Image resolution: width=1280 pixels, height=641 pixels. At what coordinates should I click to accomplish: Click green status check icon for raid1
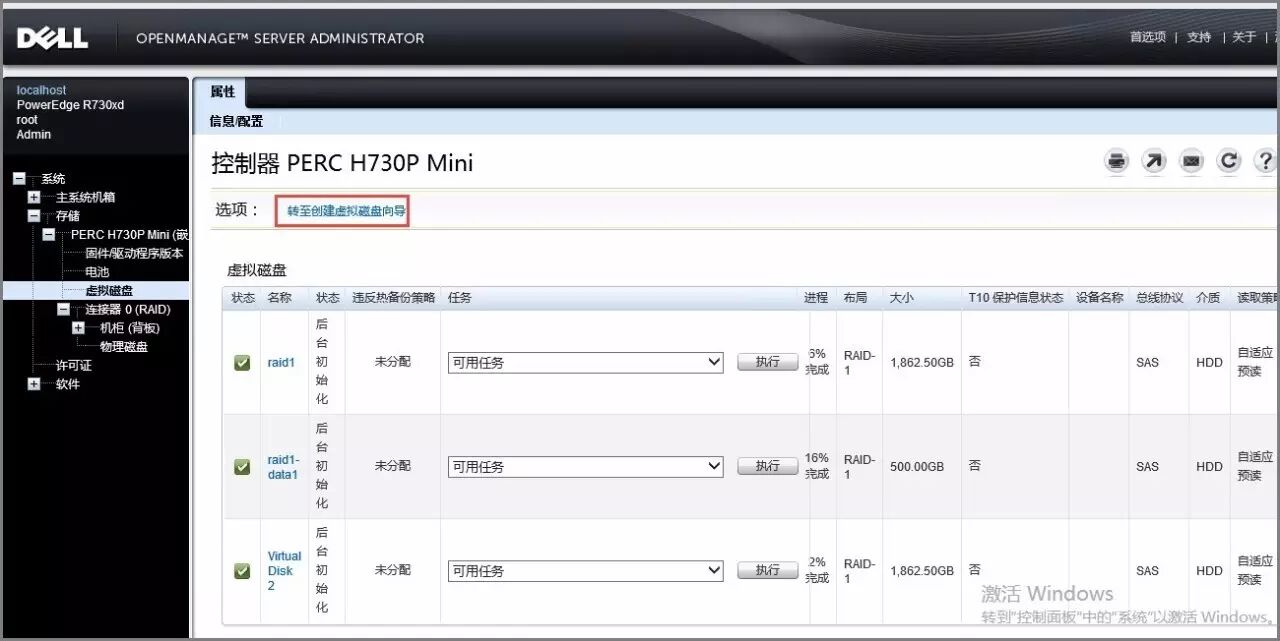242,363
